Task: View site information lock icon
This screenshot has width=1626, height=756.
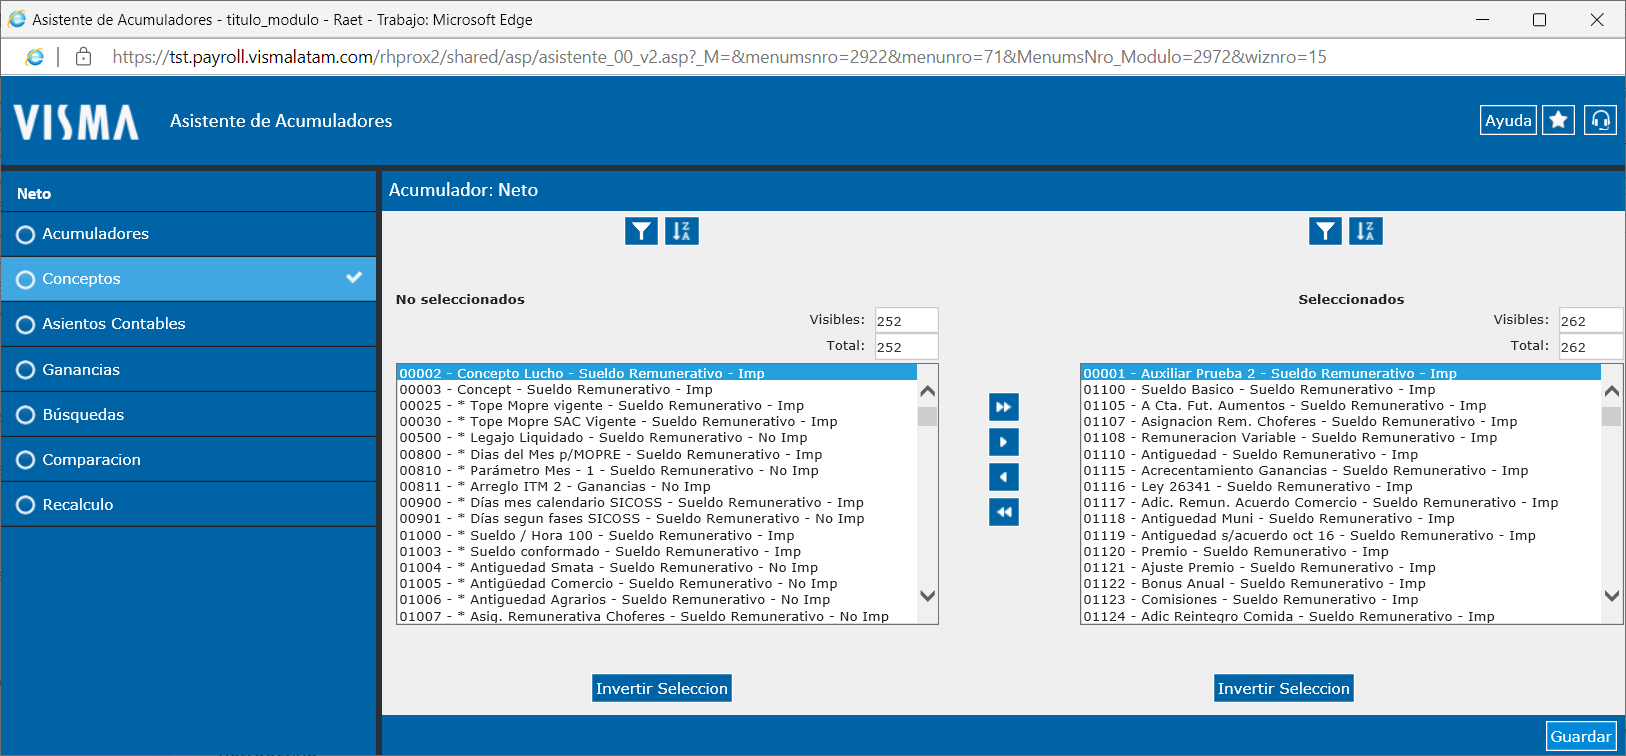Action: 84,57
